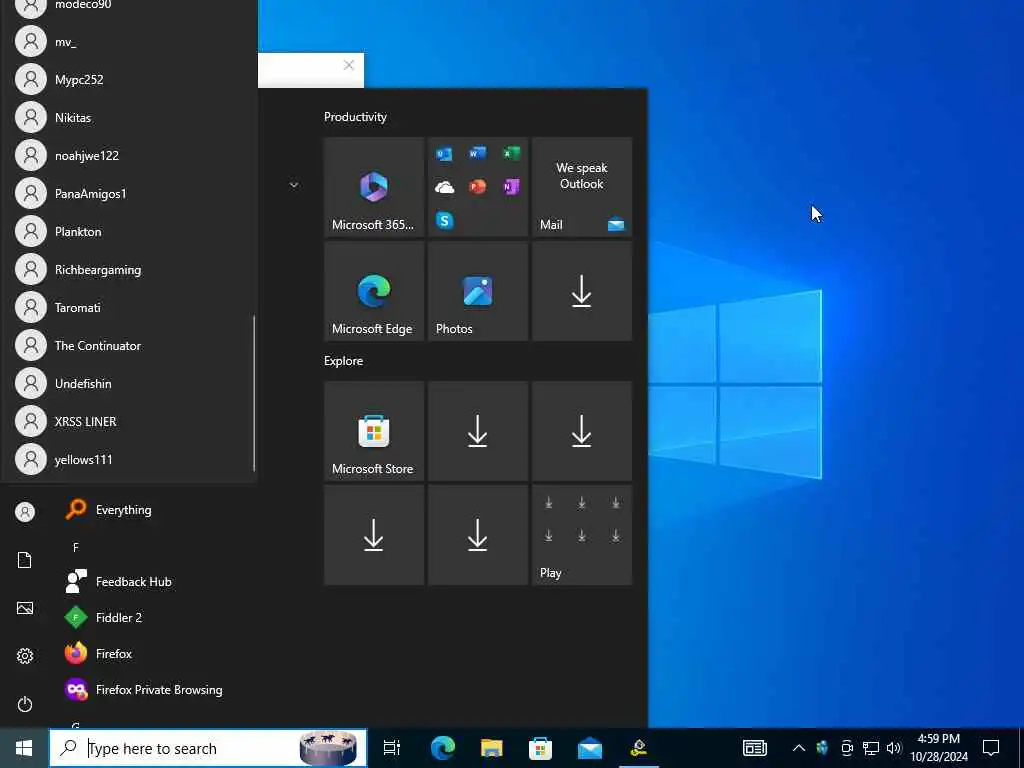The width and height of the screenshot is (1024, 768).
Task: Click the search highlights image in taskbar
Action: pos(328,748)
